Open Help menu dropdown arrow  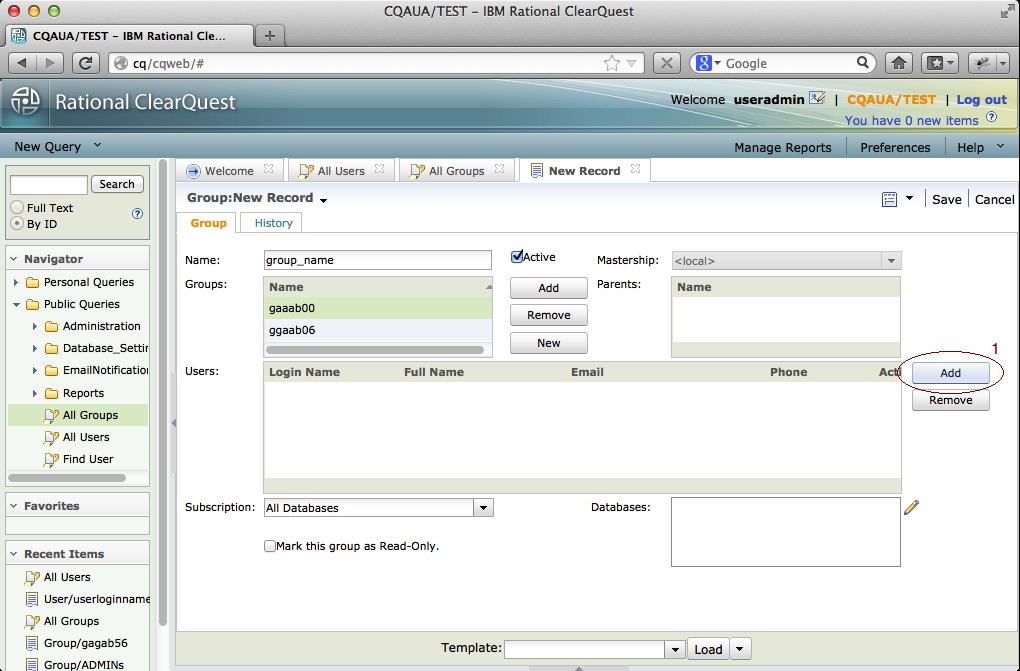click(x=1000, y=146)
